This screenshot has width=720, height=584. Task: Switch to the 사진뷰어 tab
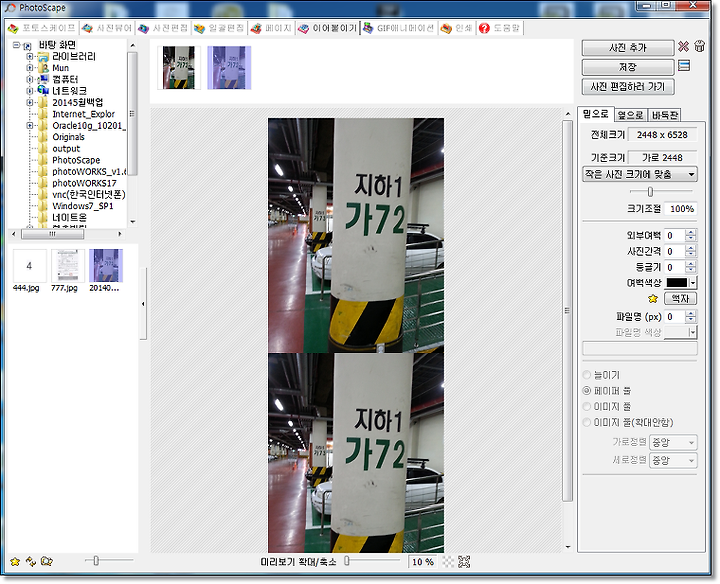pos(107,28)
